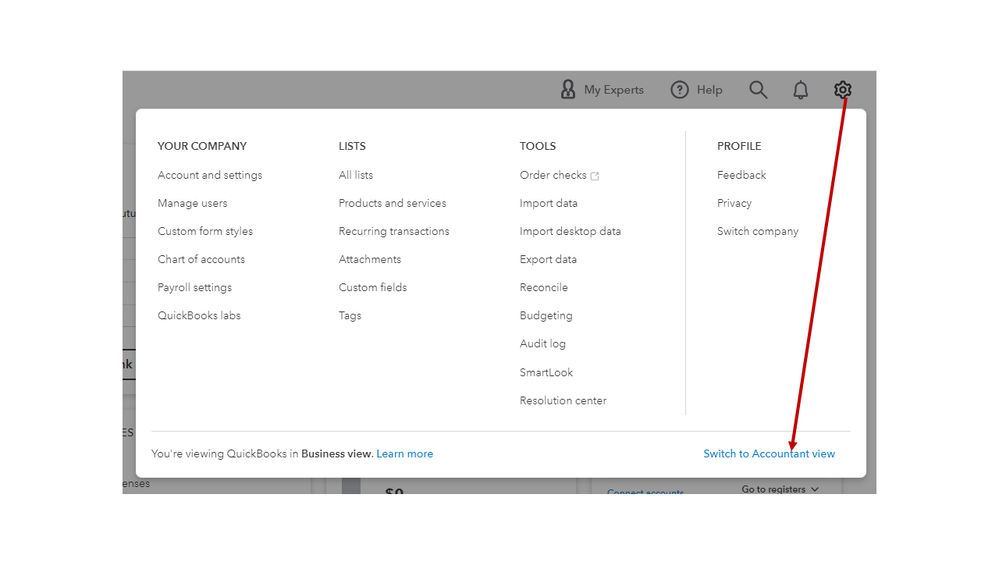Open the Audit log

click(x=542, y=344)
